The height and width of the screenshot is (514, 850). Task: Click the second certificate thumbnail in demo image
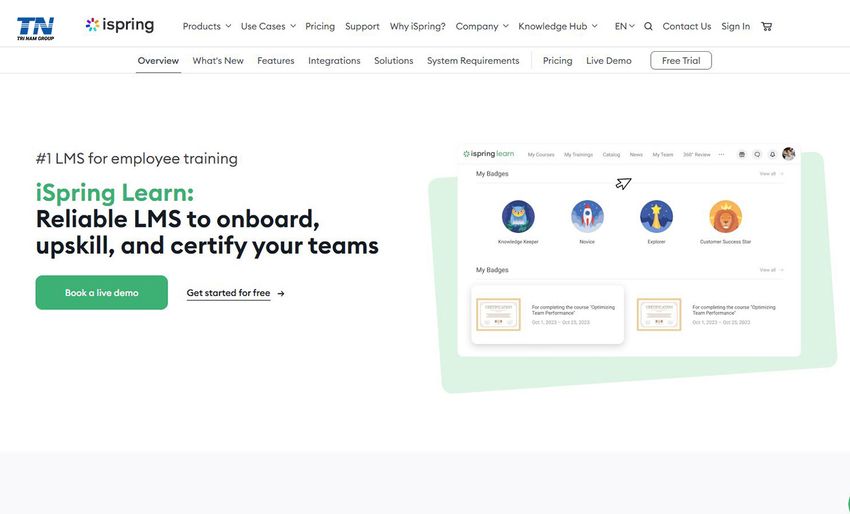658,314
